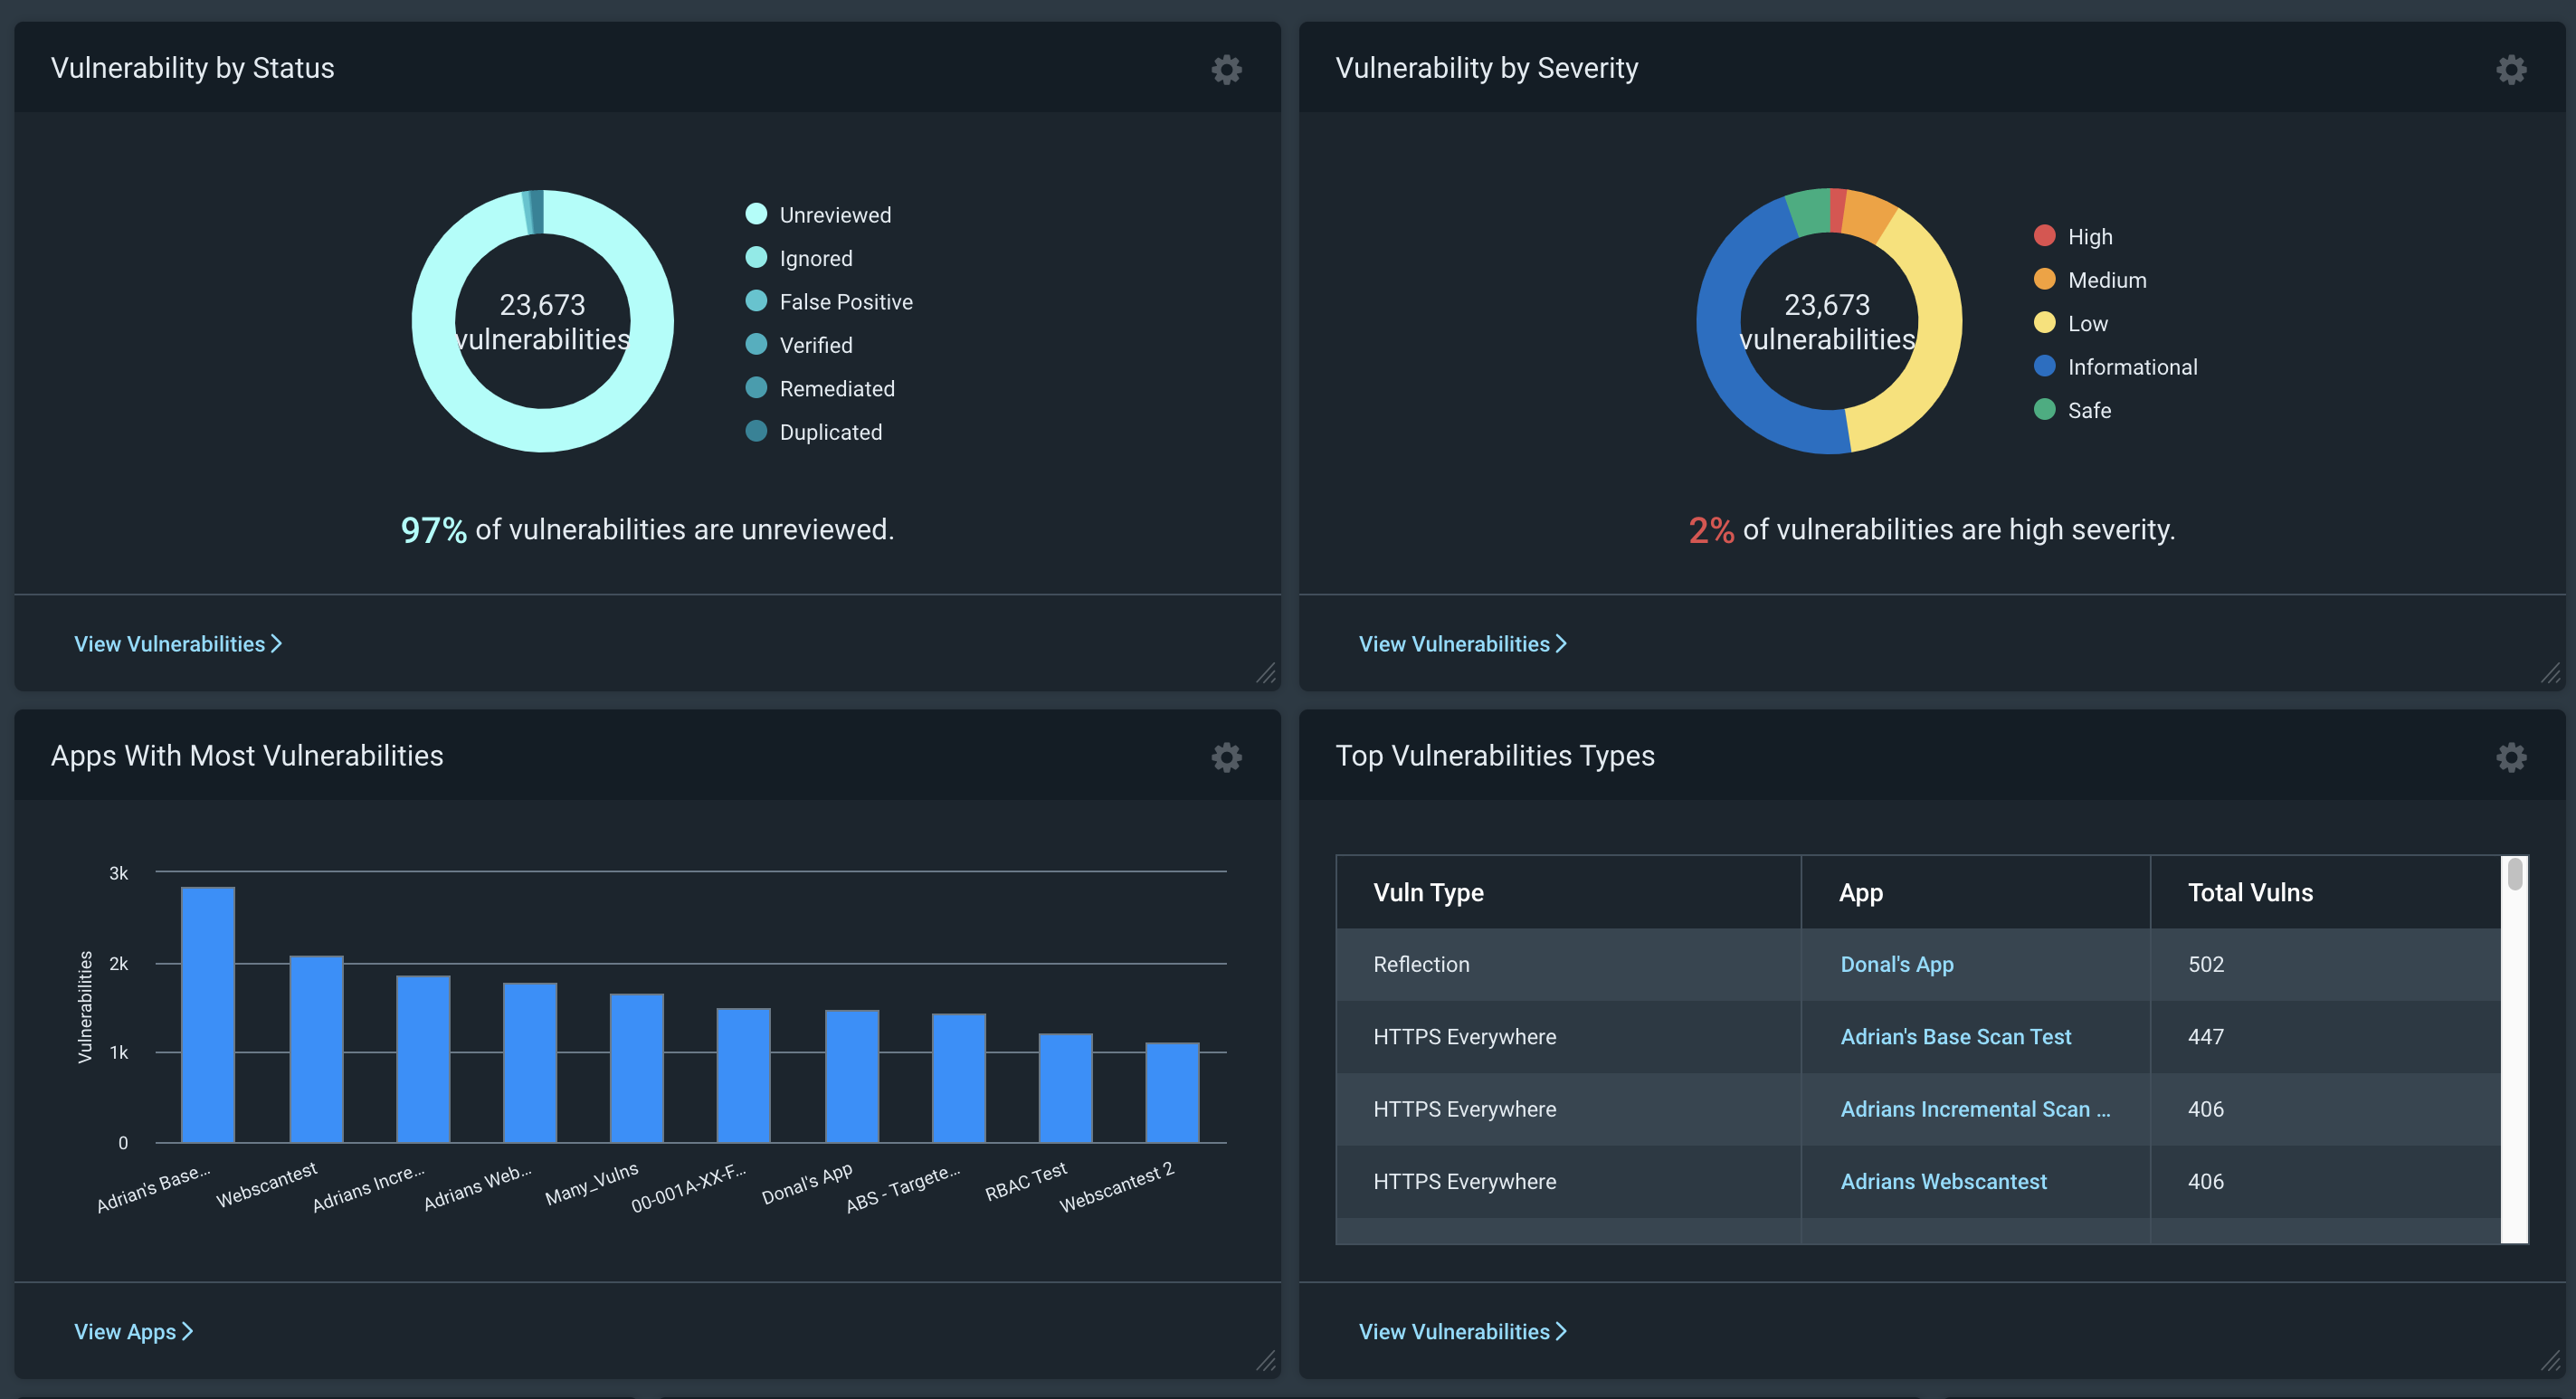Open Vulnerability by Severity settings gear
2576x1399 pixels.
click(x=2510, y=69)
